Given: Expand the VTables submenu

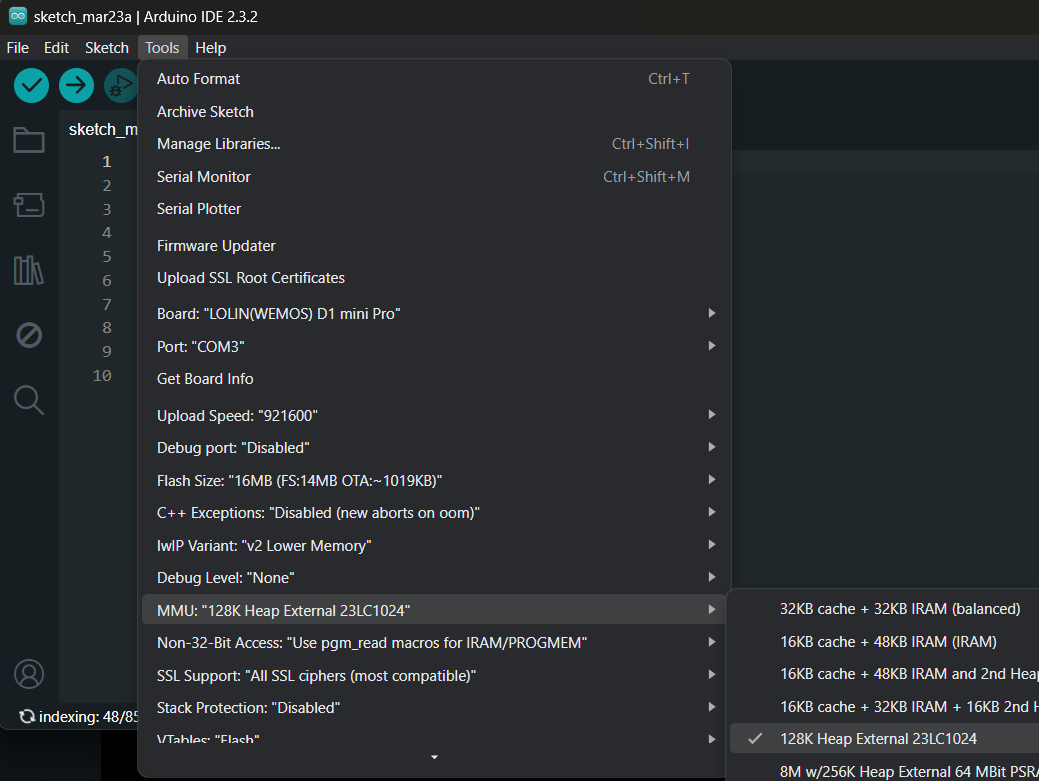Looking at the screenshot, I should (434, 738).
